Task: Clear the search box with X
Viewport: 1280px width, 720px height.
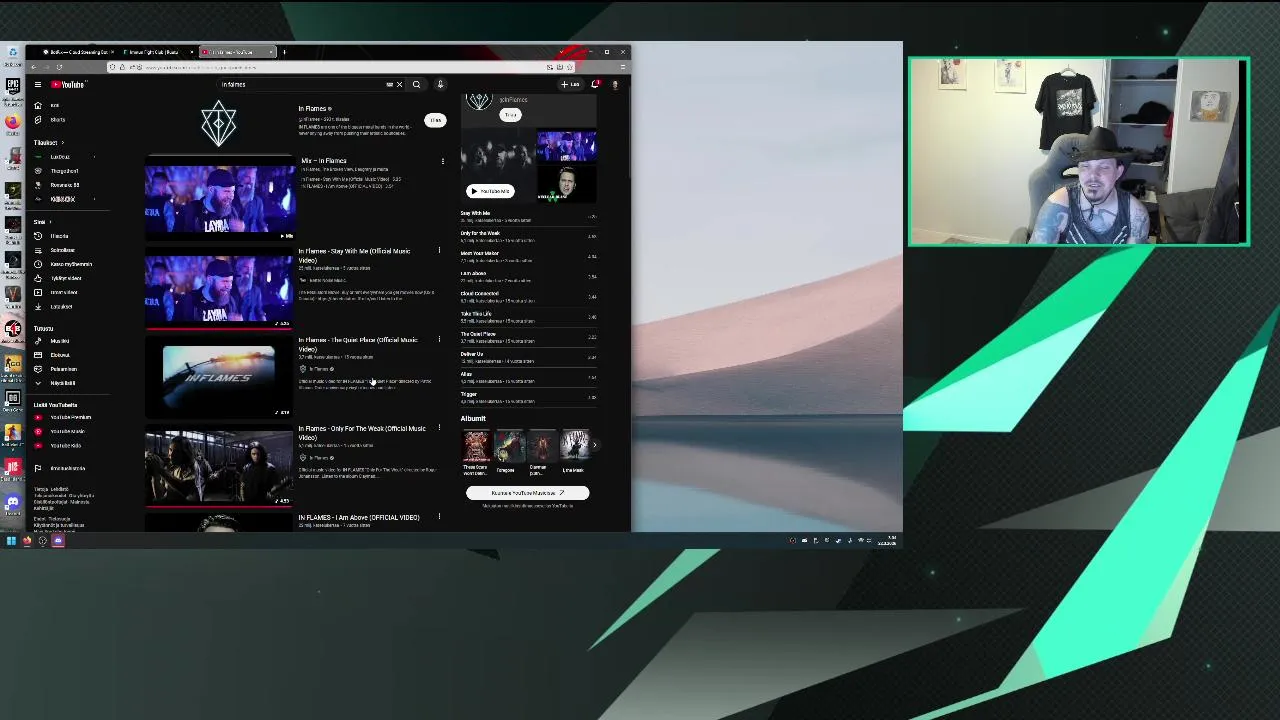Action: click(x=399, y=84)
